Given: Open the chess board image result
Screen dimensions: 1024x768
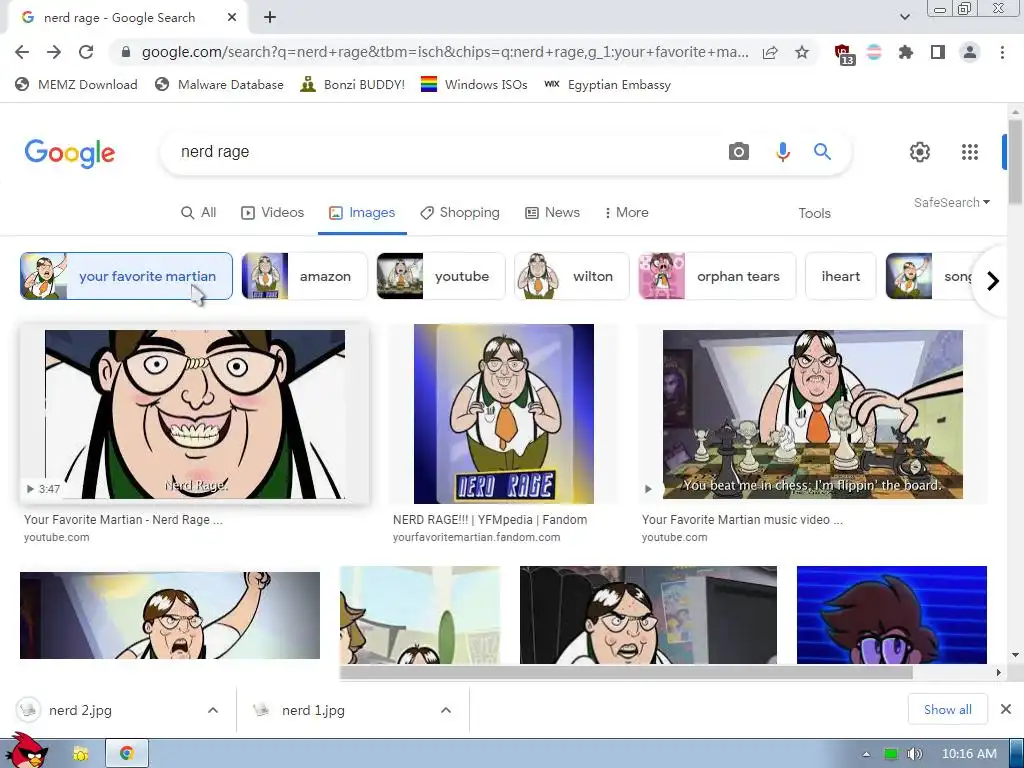Looking at the screenshot, I should (812, 414).
